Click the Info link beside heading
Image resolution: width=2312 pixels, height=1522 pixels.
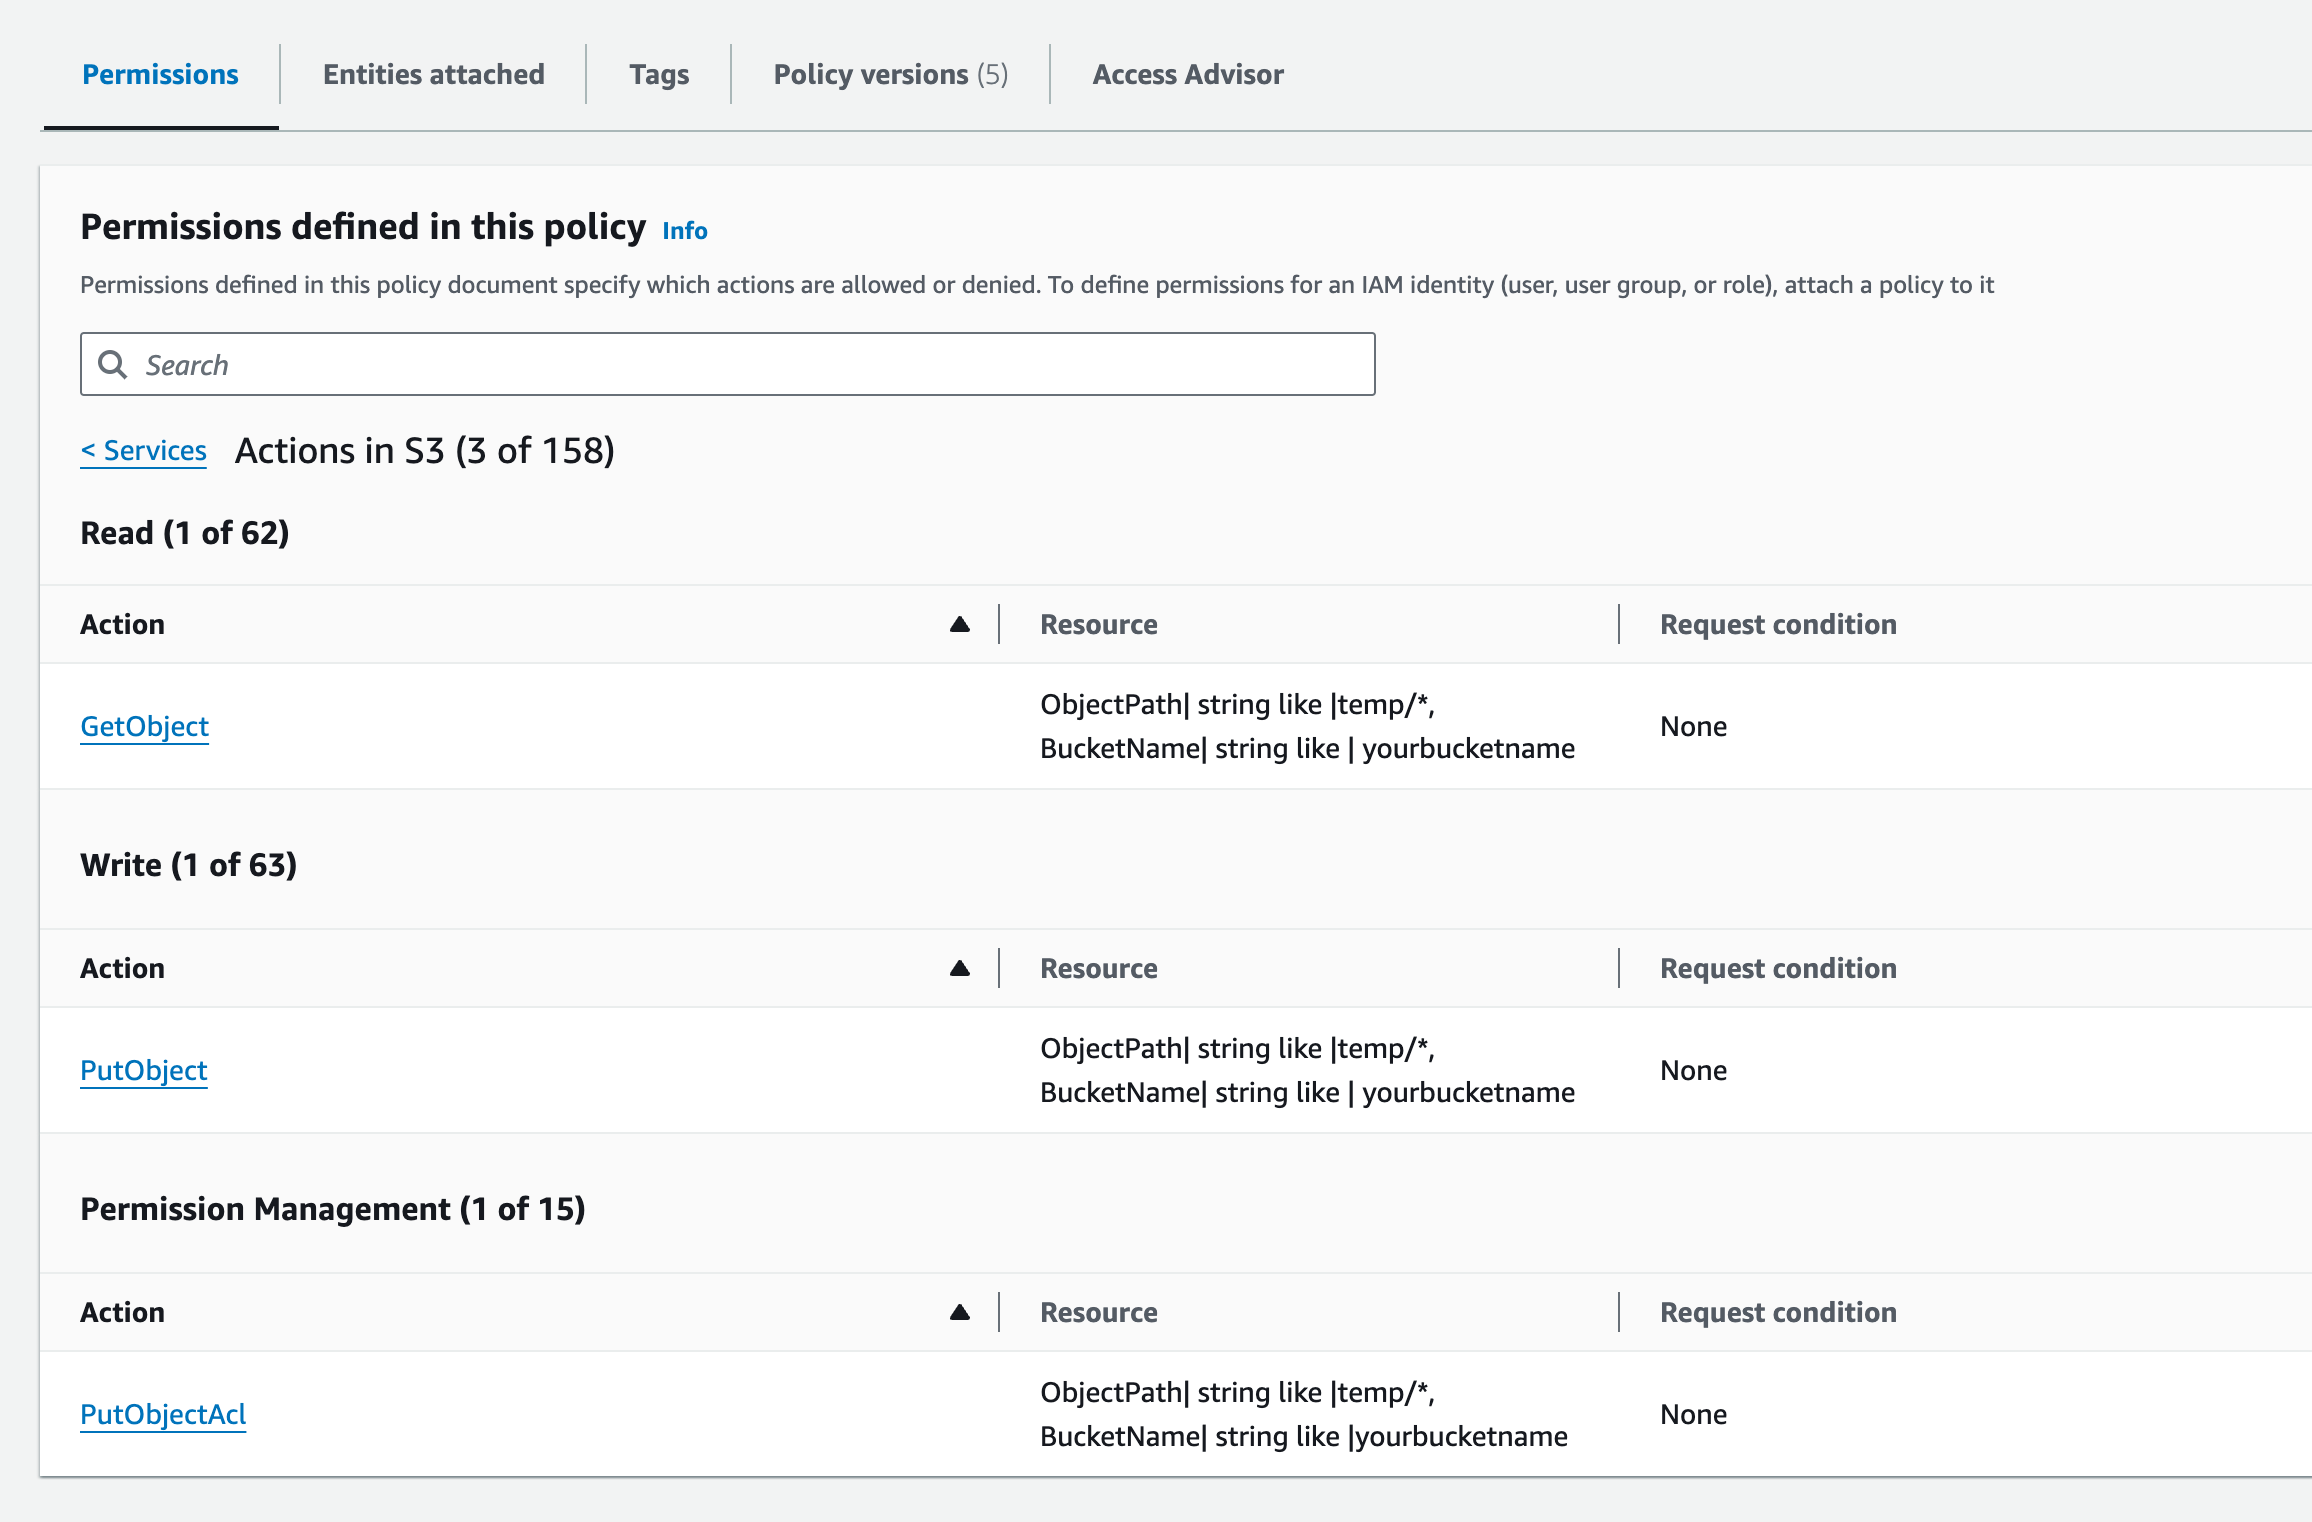coord(685,231)
